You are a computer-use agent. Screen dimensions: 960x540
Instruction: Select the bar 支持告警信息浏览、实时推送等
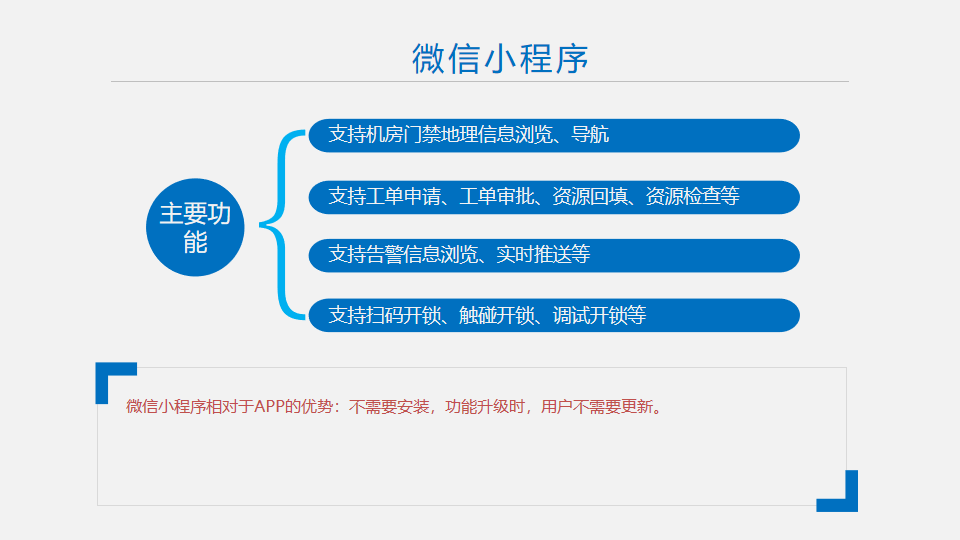[x=554, y=255]
